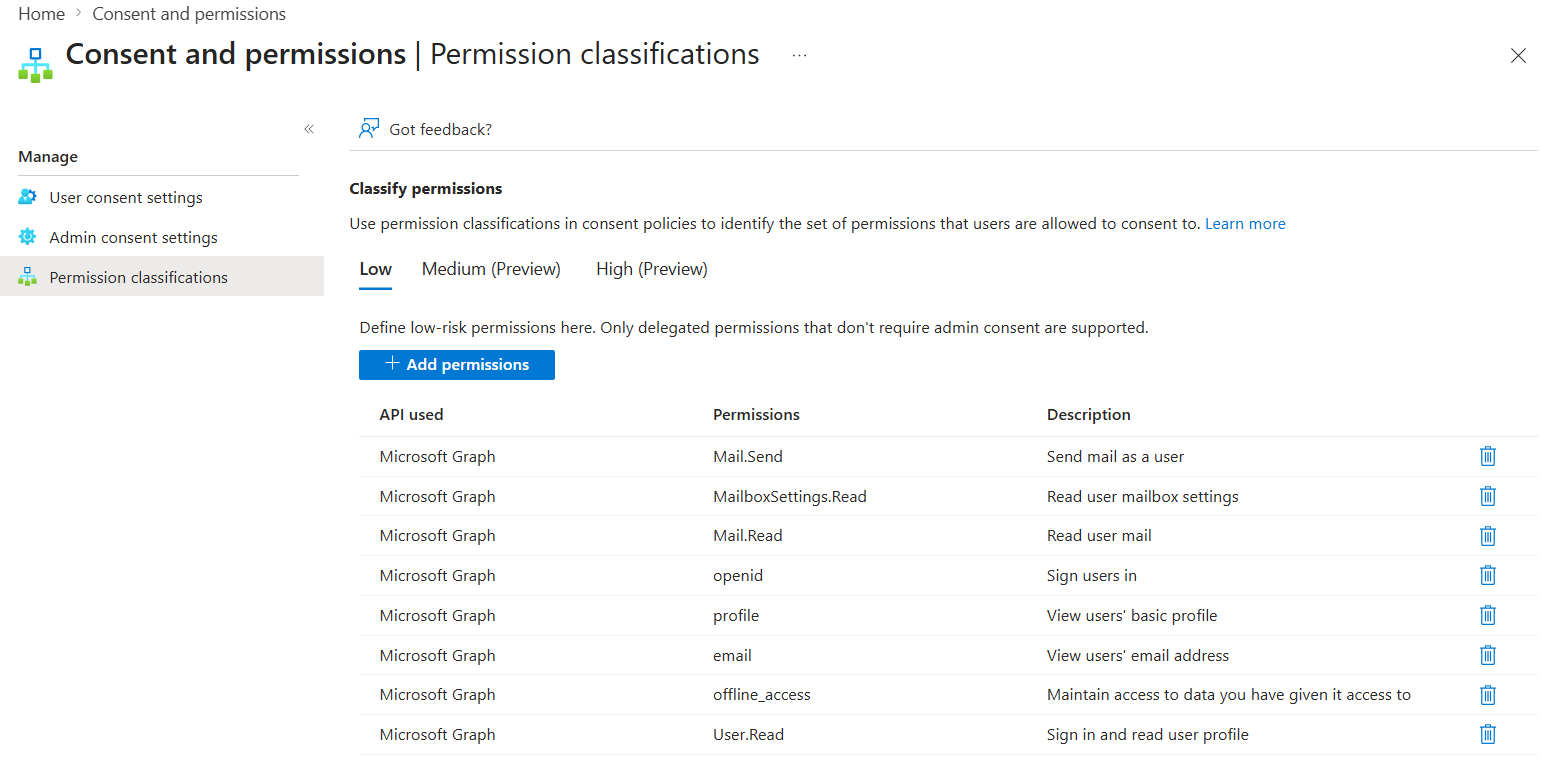Remove the MailboxSettings.Read classification

pyautogui.click(x=1487, y=495)
